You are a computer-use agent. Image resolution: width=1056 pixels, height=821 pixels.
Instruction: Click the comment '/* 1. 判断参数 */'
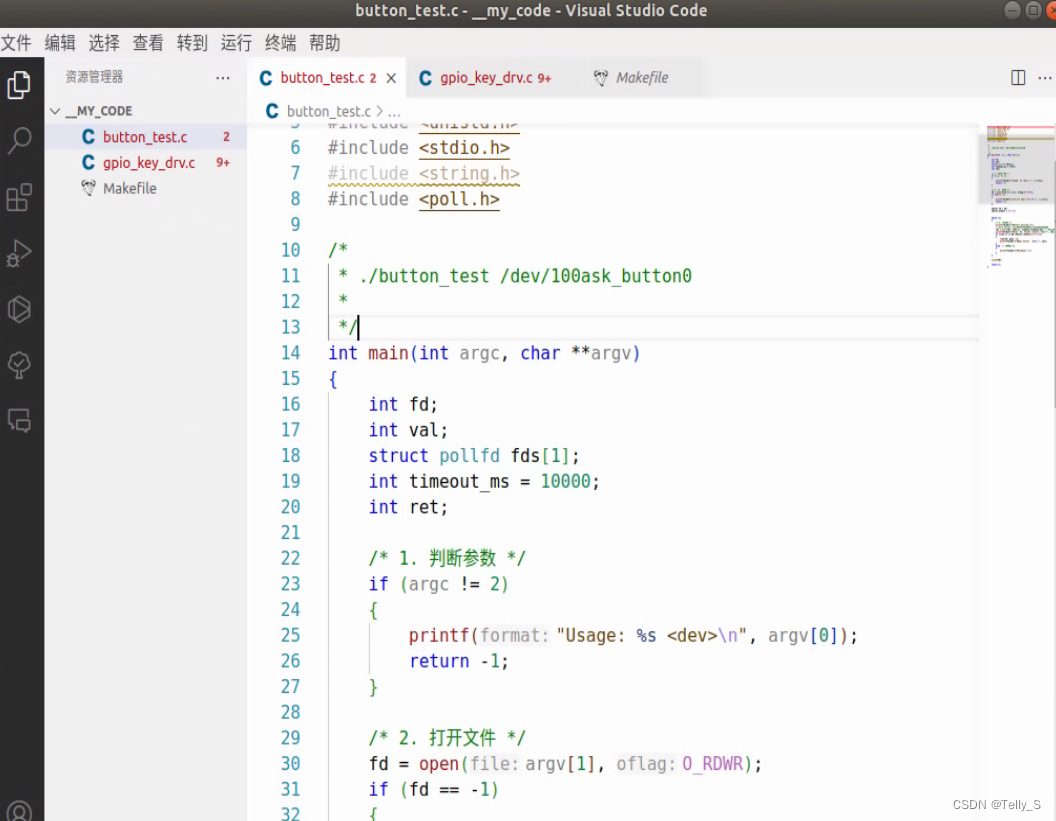coord(447,558)
